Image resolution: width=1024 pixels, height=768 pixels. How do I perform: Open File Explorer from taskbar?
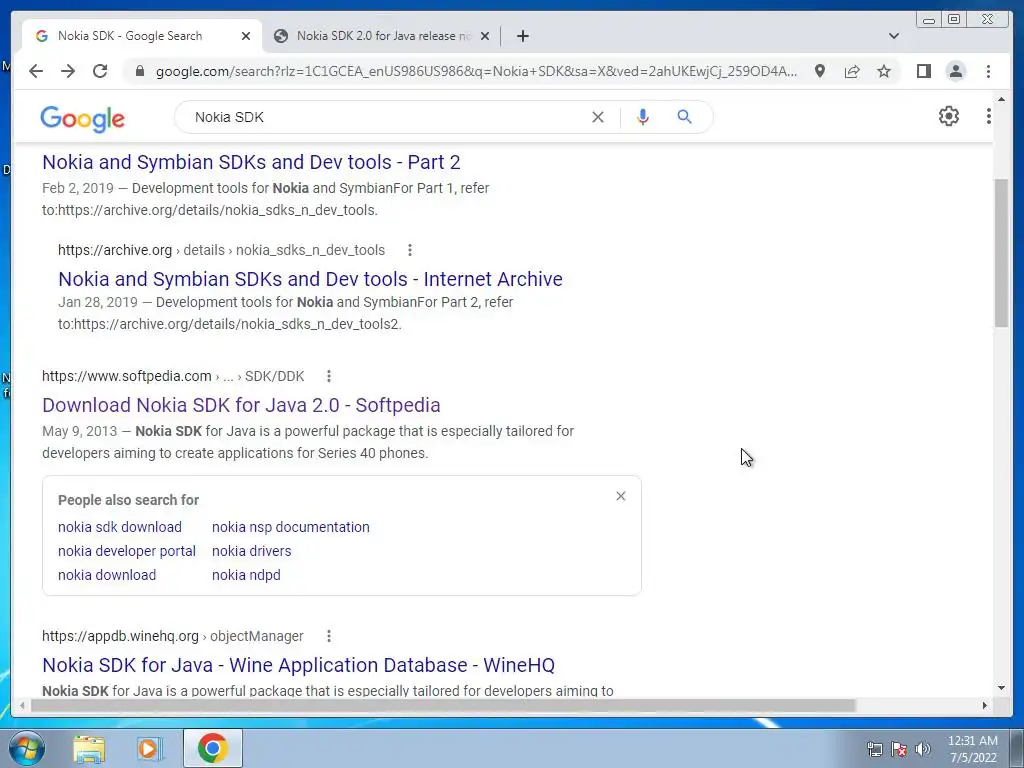[89, 748]
